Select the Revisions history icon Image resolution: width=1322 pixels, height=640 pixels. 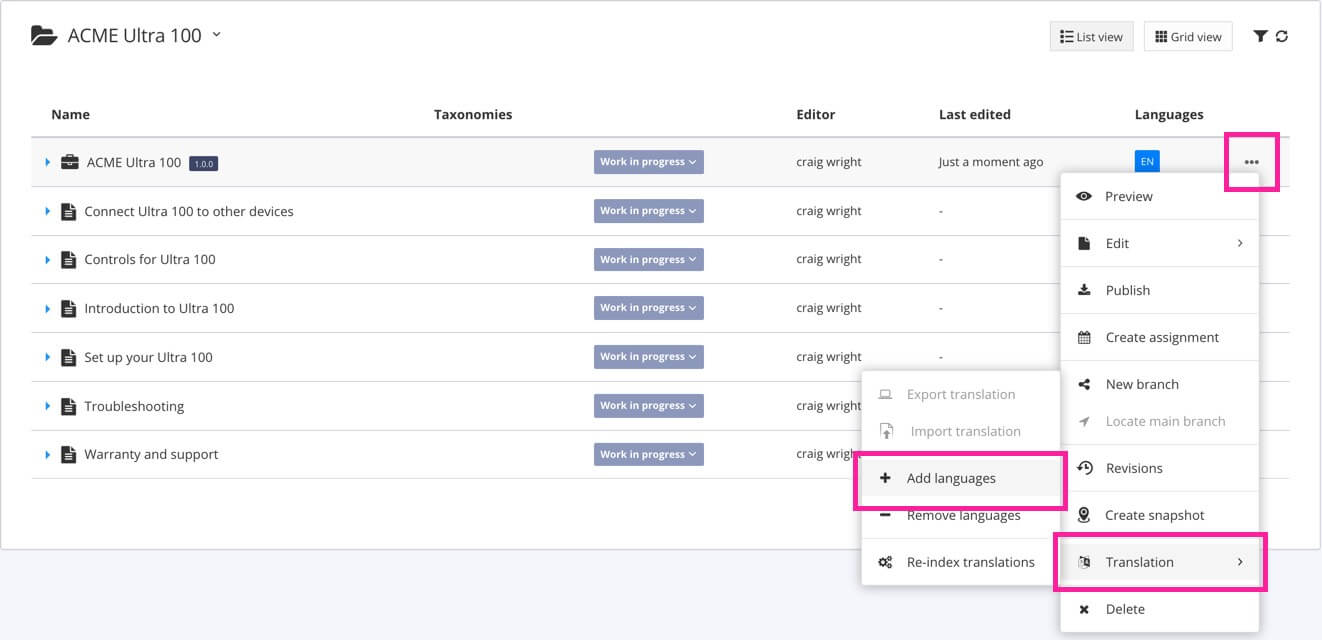point(1084,468)
